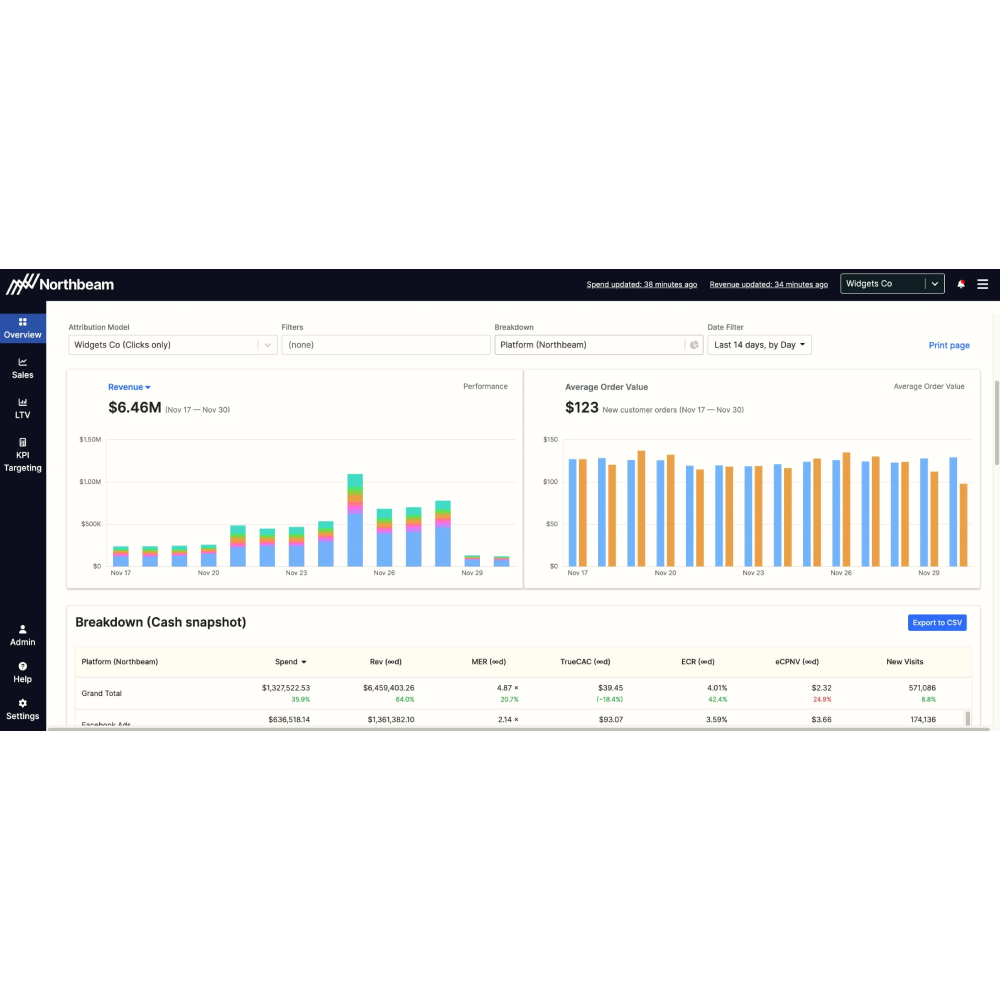Open the Date Filter dropdown
The height and width of the screenshot is (1000, 1000).
(759, 345)
